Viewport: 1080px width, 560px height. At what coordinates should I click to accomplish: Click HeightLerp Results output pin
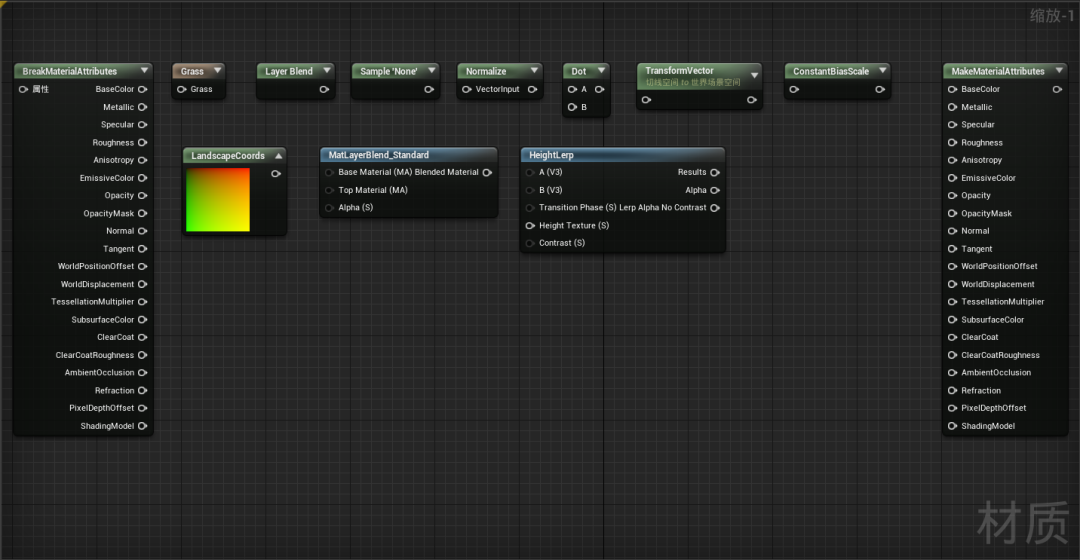tap(715, 172)
